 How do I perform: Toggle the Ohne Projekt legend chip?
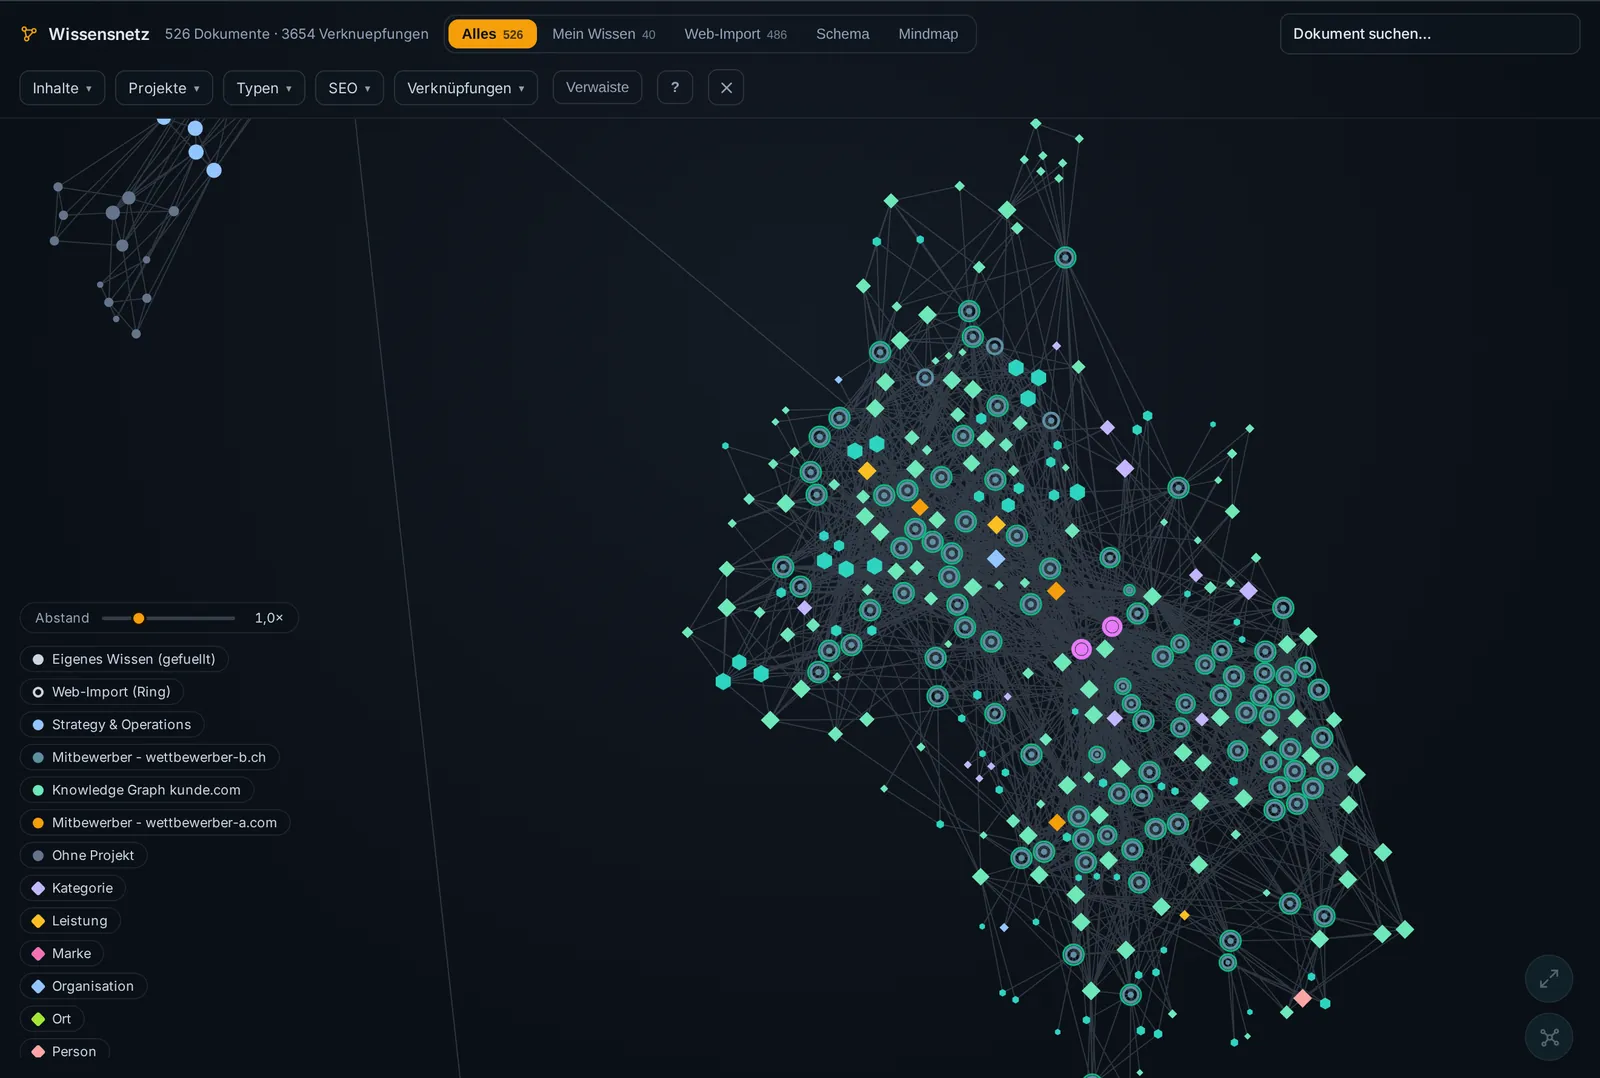[x=84, y=855]
